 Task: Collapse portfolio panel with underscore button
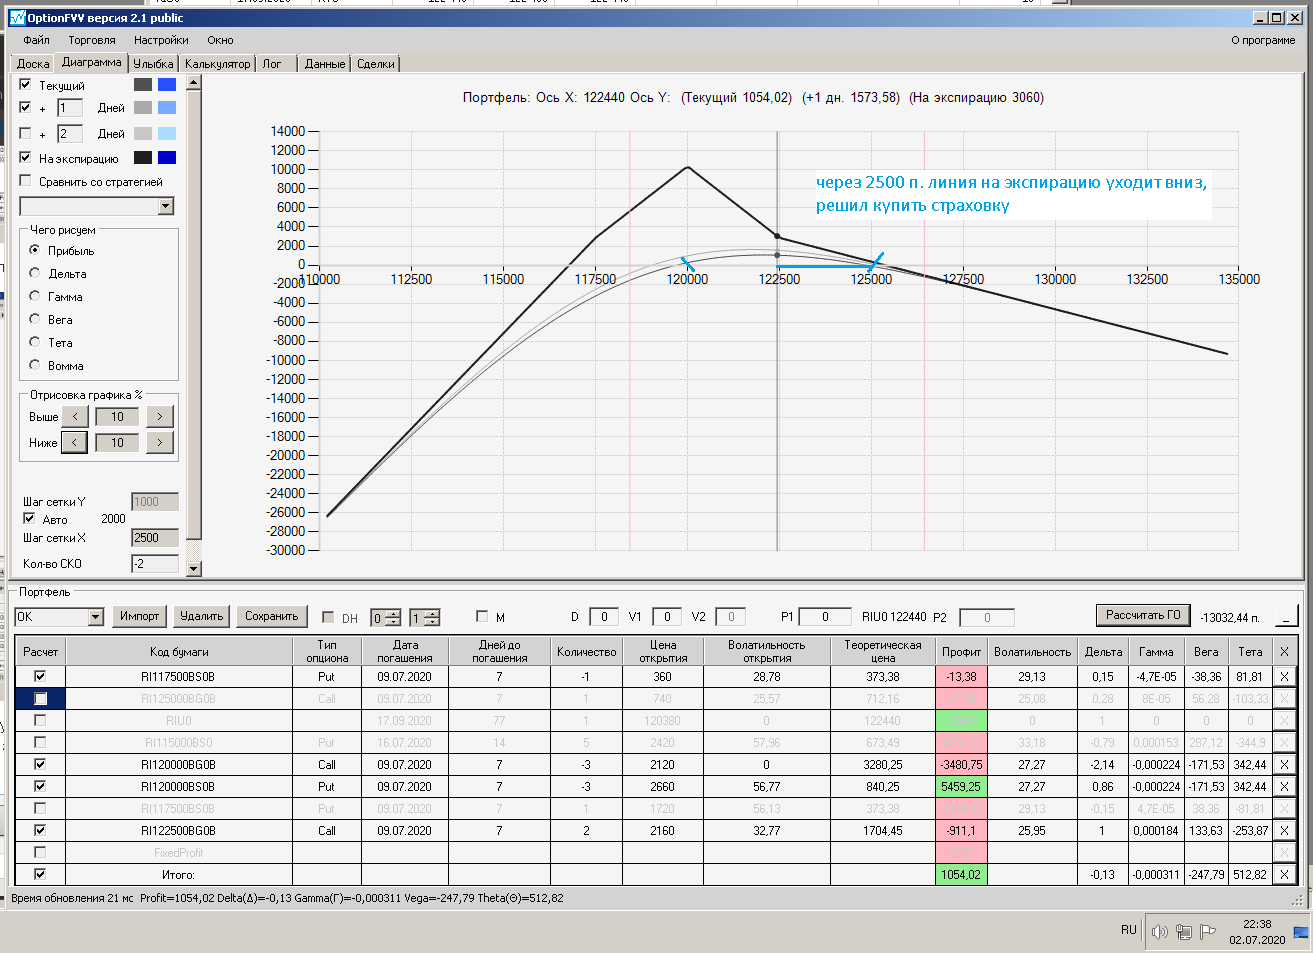(1284, 616)
